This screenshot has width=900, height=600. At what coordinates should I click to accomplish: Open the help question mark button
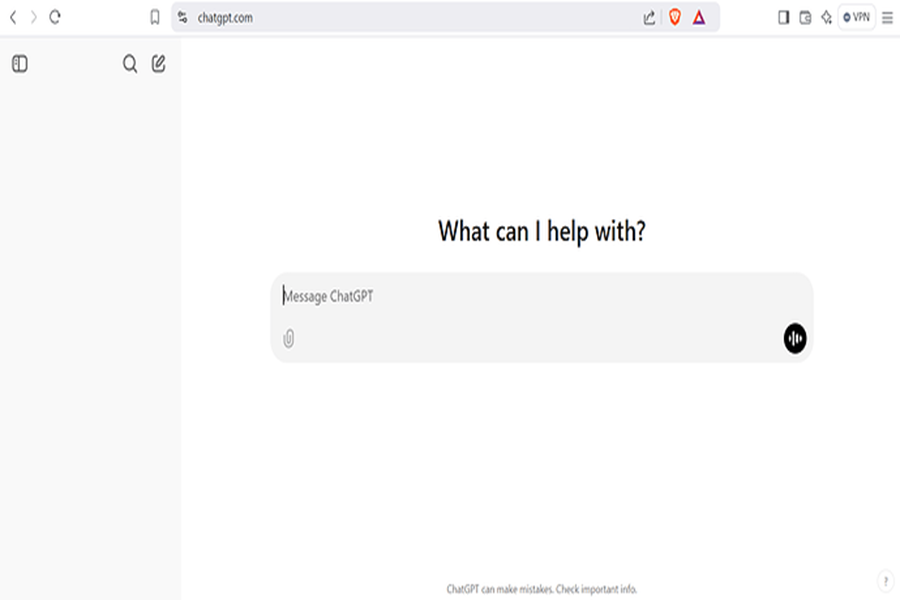886,581
